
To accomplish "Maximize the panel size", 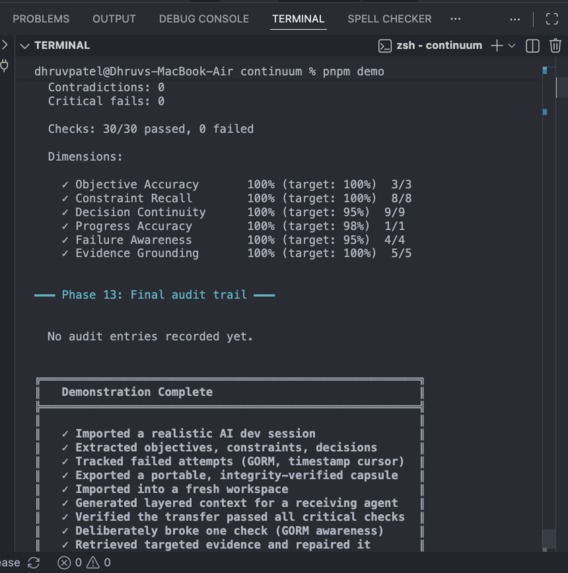I will point(552,19).
